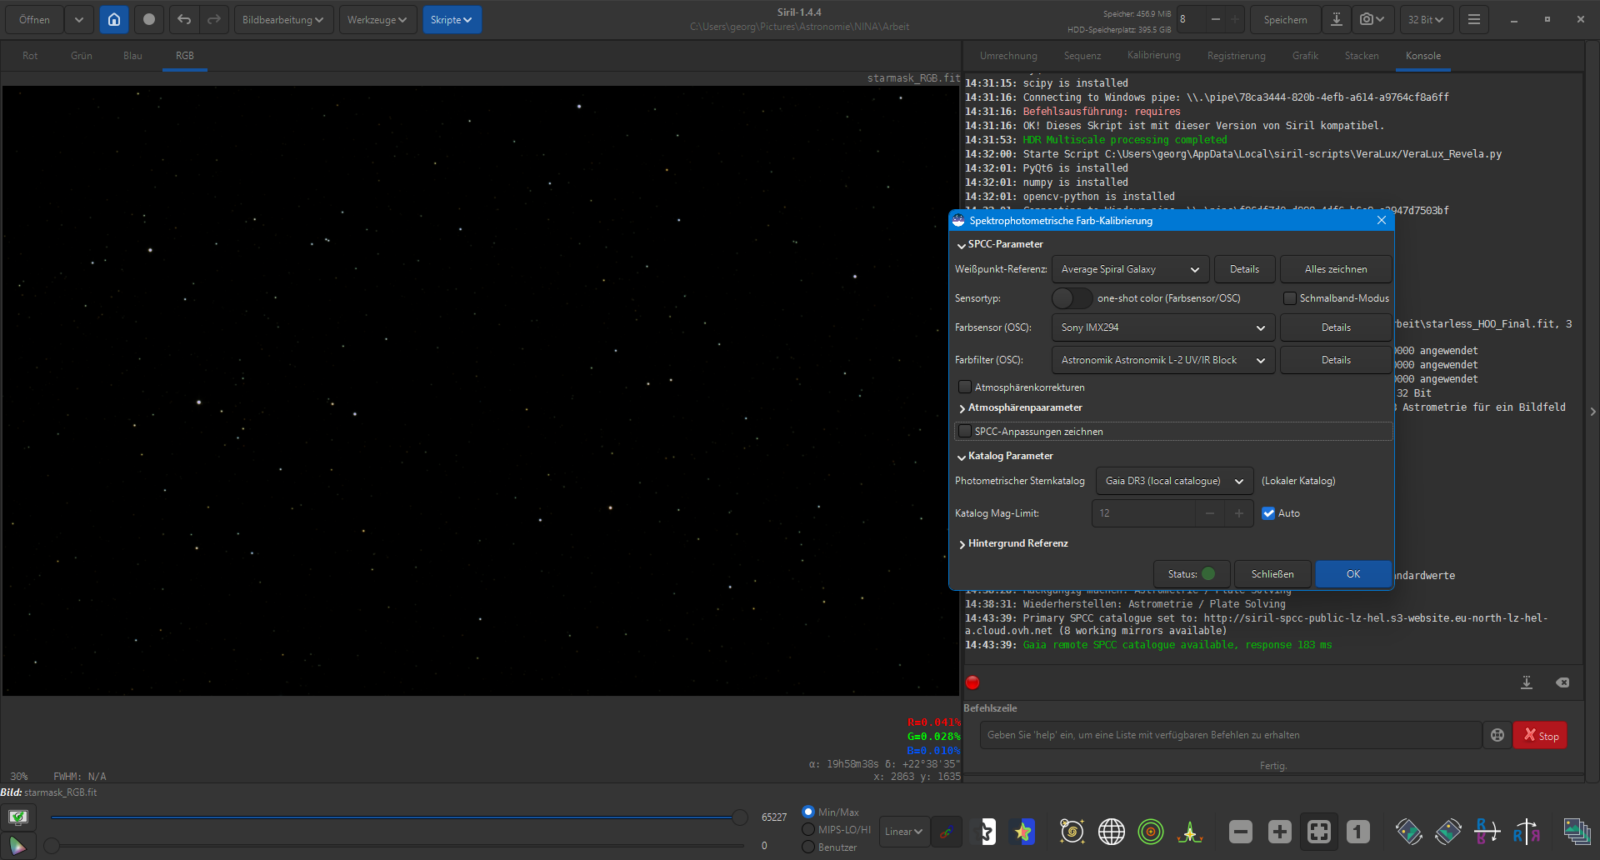Open the image stack frames icon

pos(1577,832)
